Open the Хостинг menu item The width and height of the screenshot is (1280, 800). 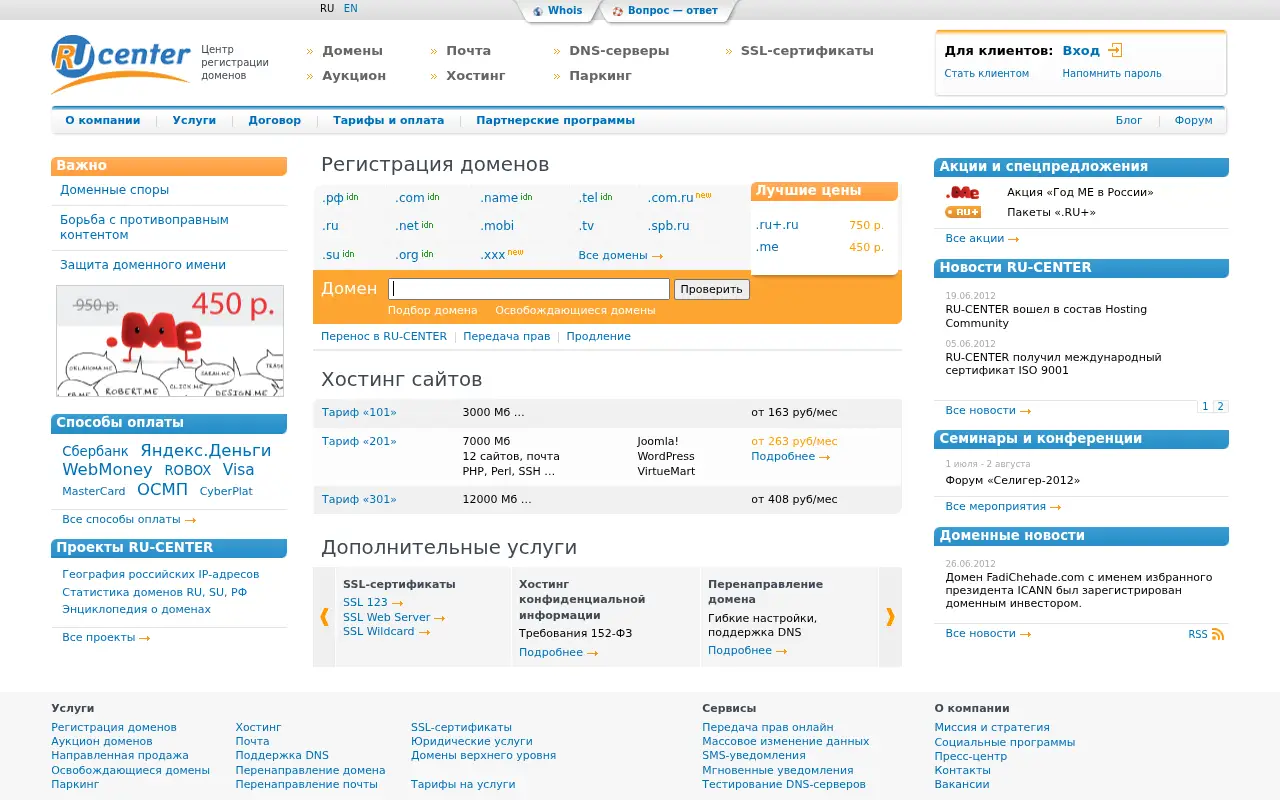click(x=476, y=75)
